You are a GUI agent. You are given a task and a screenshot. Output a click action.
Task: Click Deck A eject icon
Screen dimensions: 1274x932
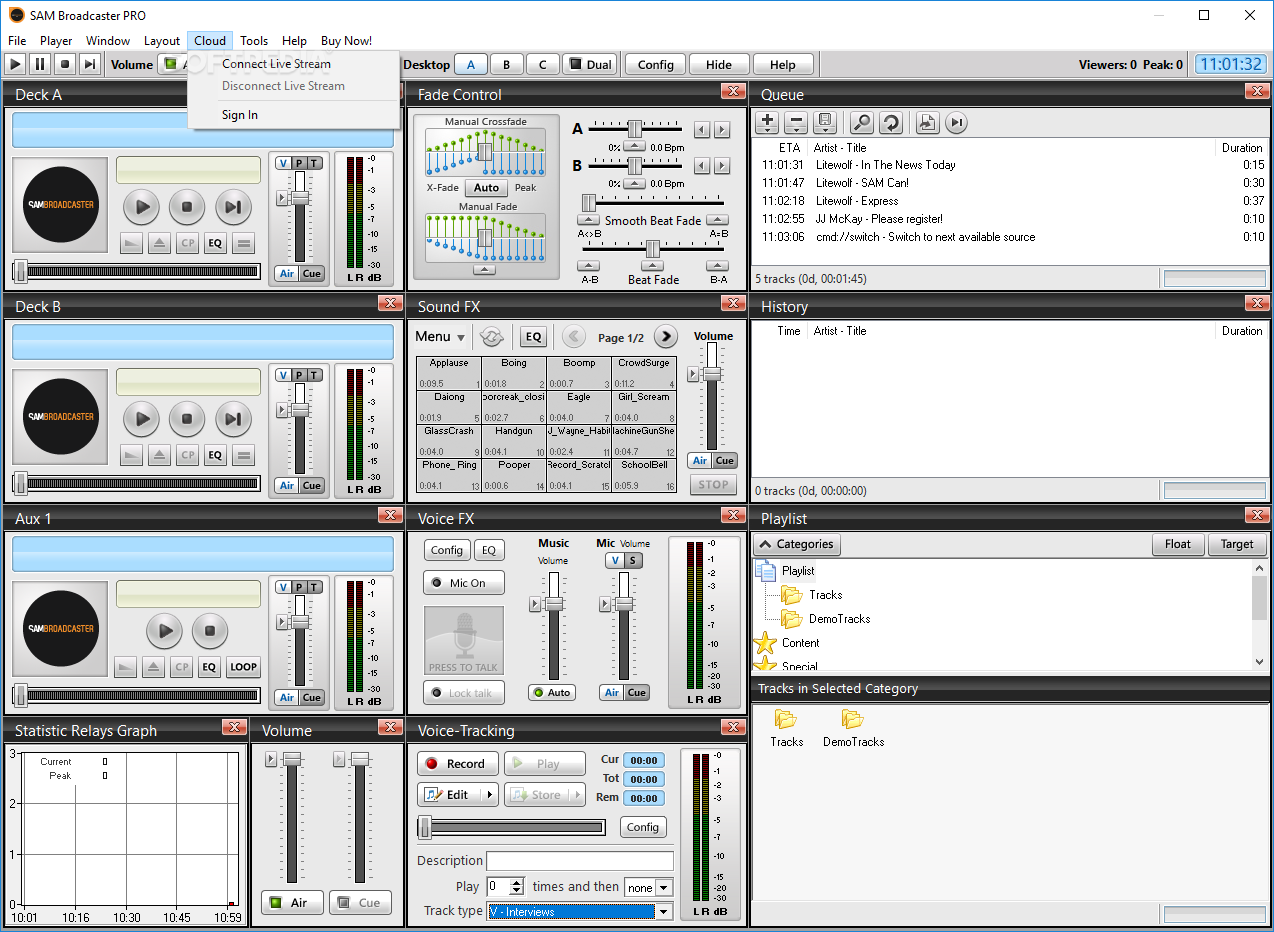[x=159, y=243]
